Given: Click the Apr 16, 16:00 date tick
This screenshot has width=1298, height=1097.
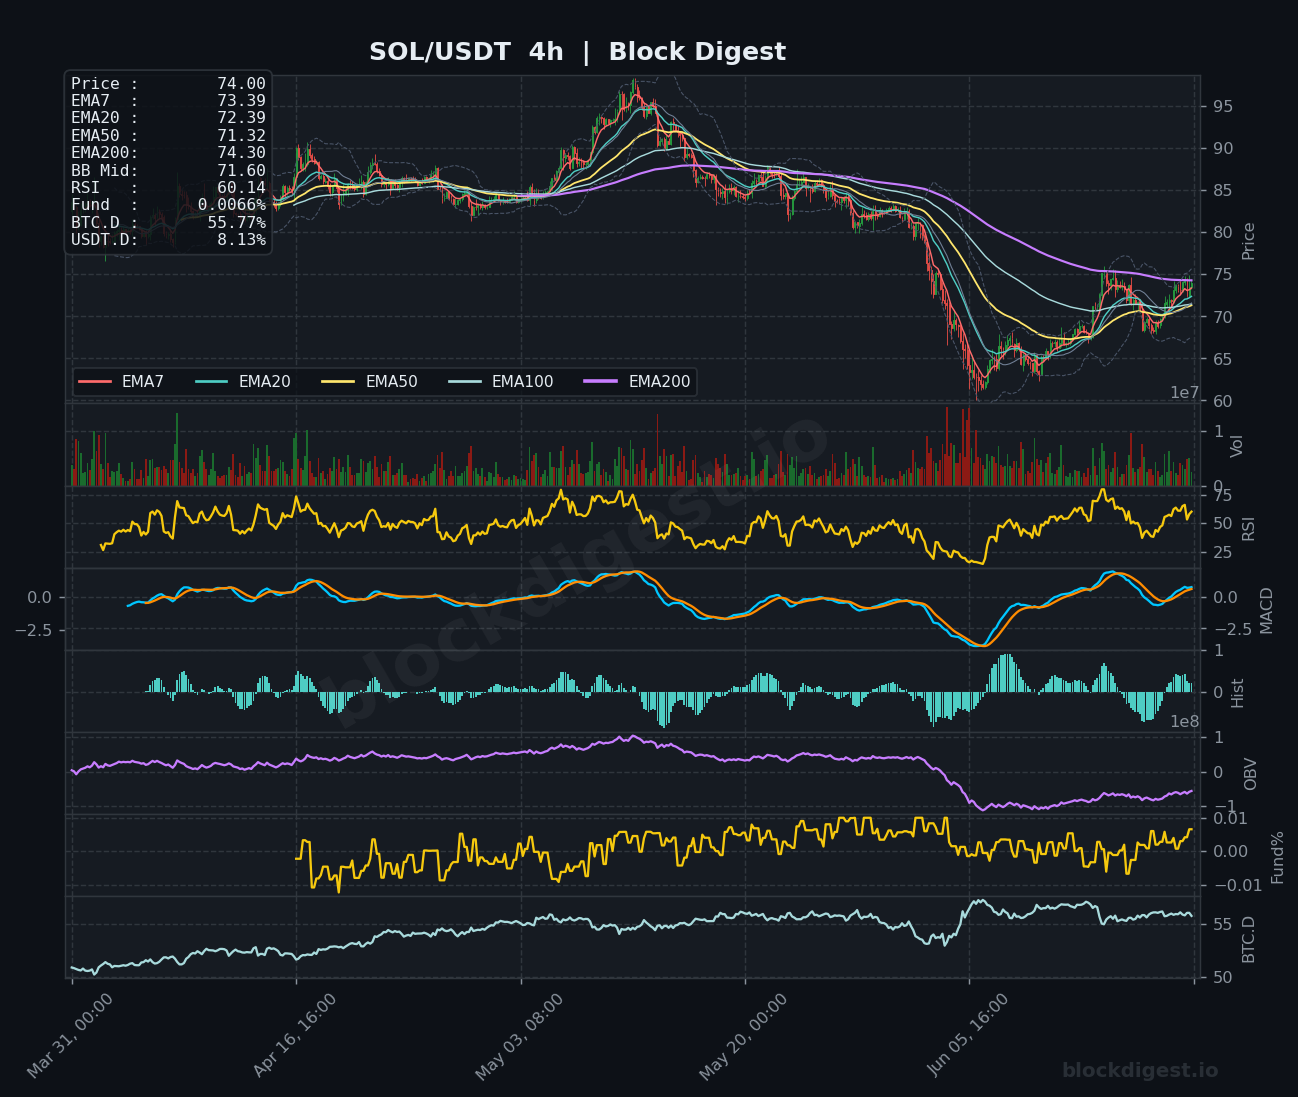Looking at the screenshot, I should pos(295,1035).
